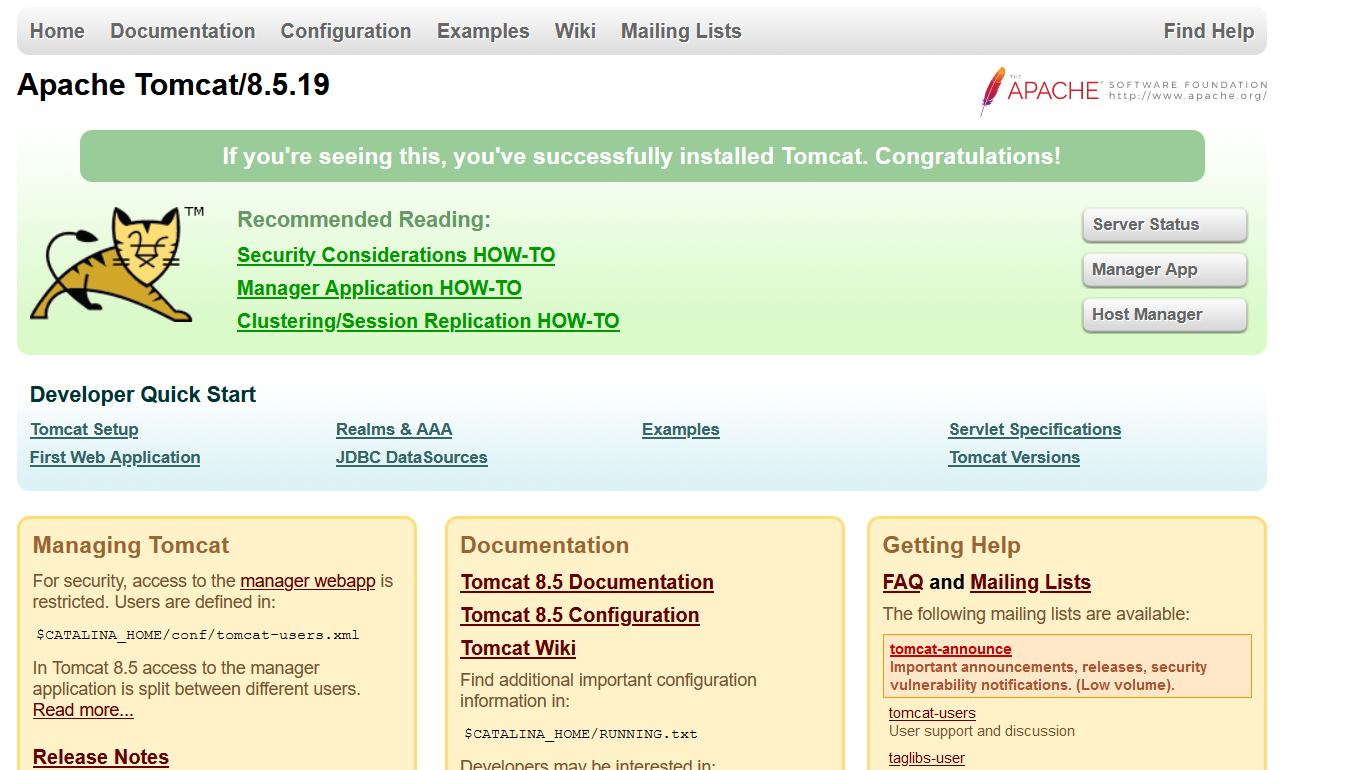1360x770 pixels.
Task: Click Find Help in the navigation bar
Action: 1208,31
